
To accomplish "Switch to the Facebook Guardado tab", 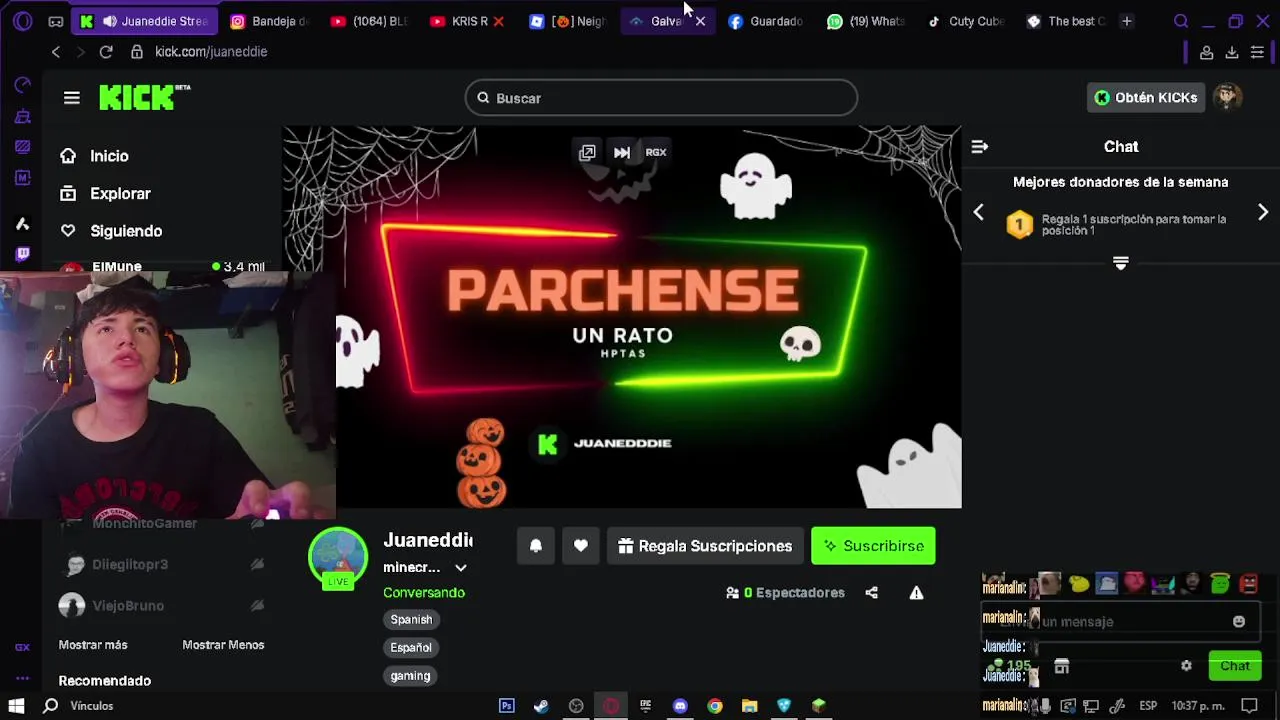I will pyautogui.click(x=765, y=21).
